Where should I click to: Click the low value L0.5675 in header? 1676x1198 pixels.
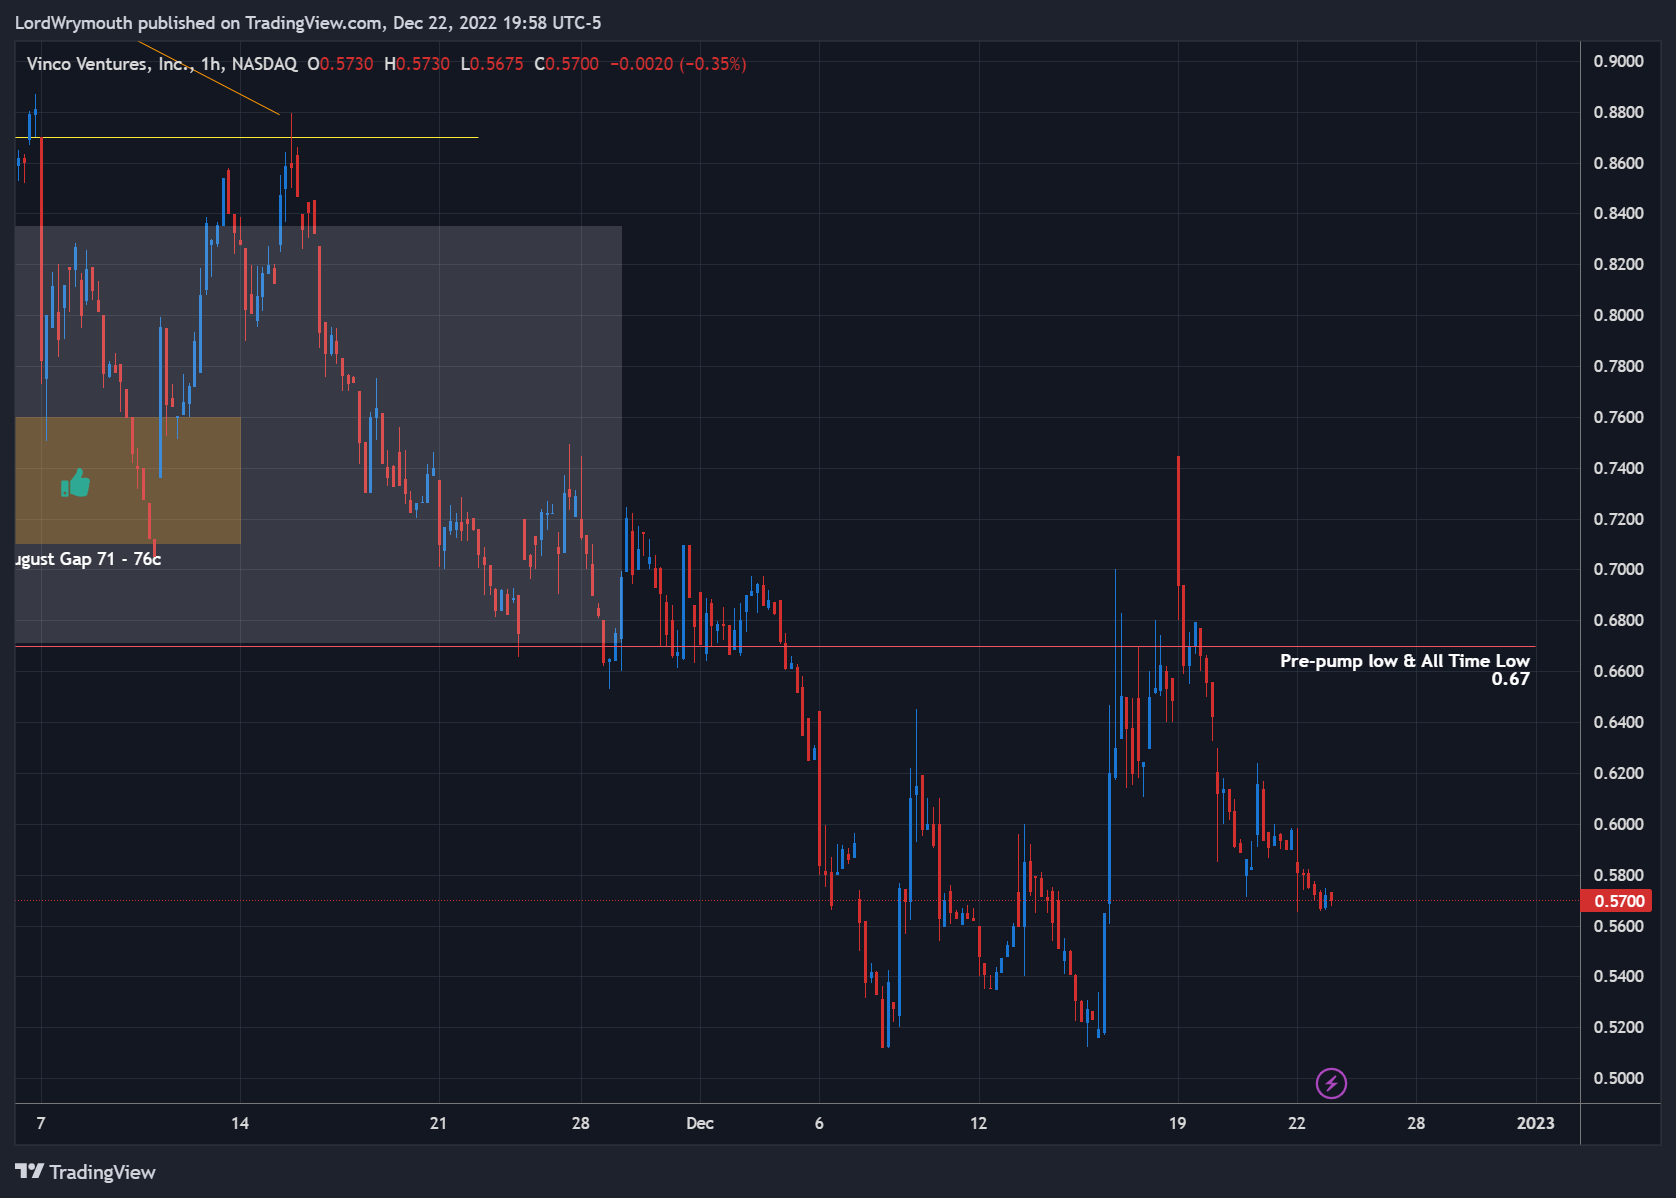(x=491, y=64)
